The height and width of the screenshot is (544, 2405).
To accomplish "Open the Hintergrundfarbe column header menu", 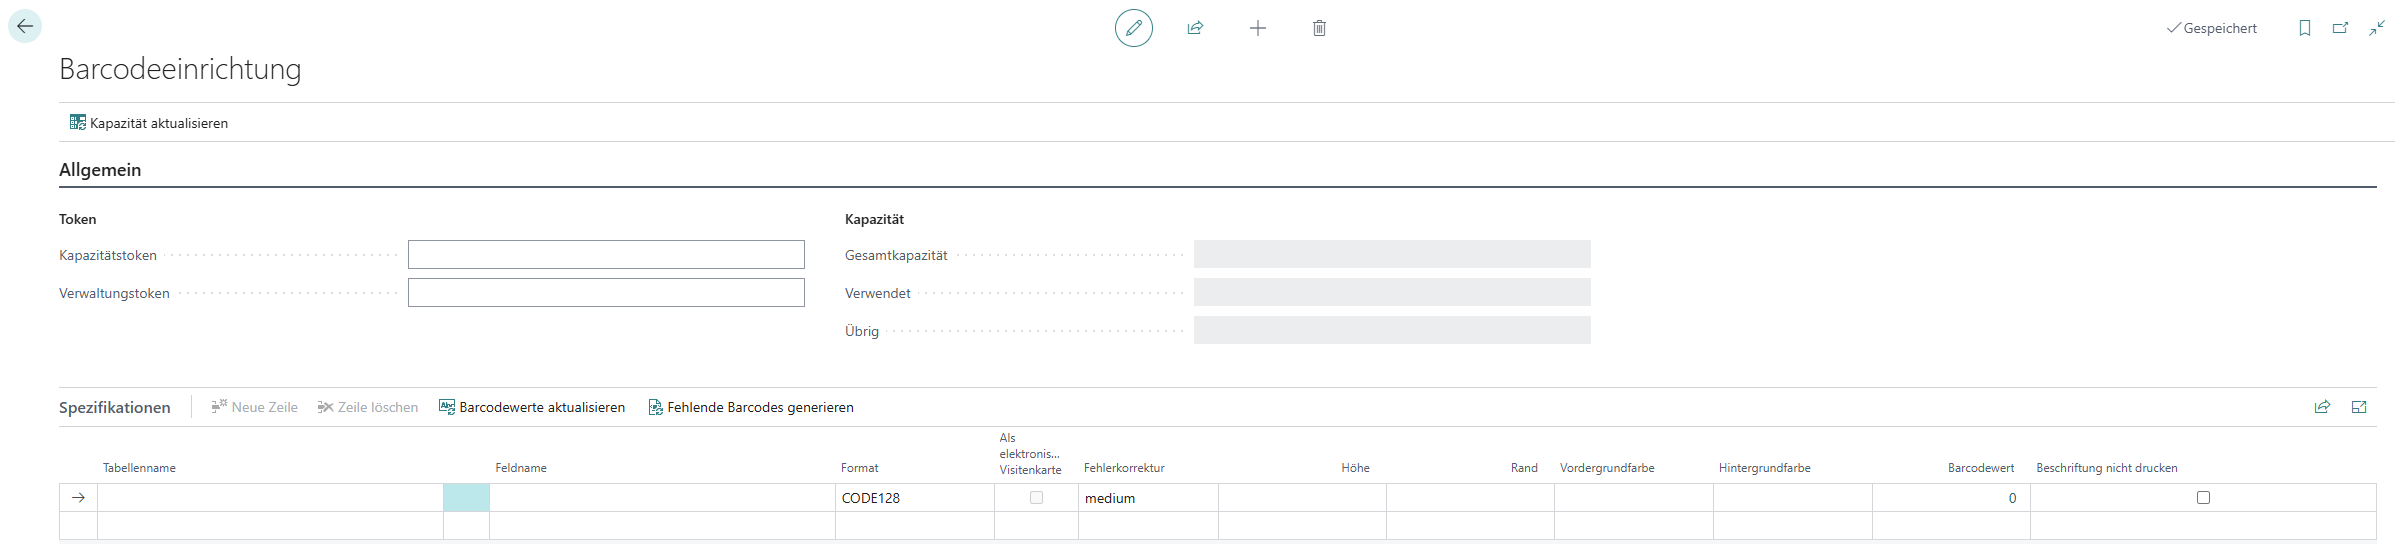I will (1764, 468).
